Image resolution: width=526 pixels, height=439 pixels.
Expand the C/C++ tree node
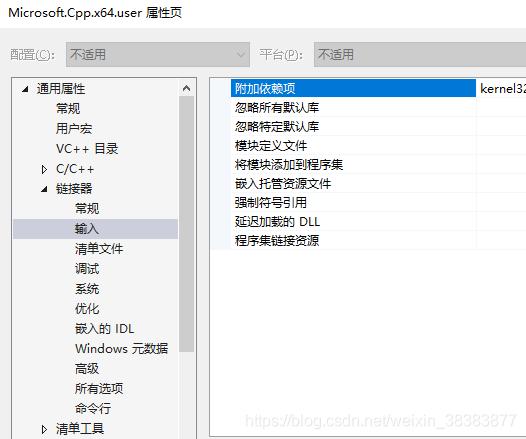click(44, 169)
